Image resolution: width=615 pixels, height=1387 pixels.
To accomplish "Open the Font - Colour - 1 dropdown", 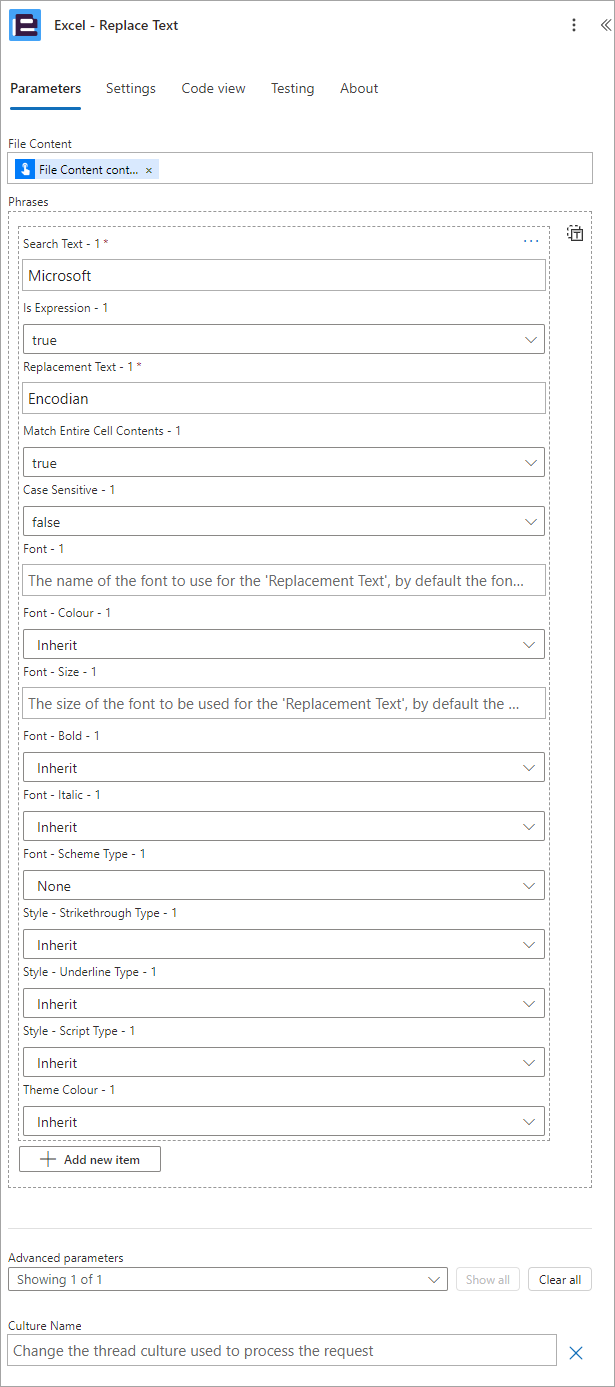I will [284, 644].
